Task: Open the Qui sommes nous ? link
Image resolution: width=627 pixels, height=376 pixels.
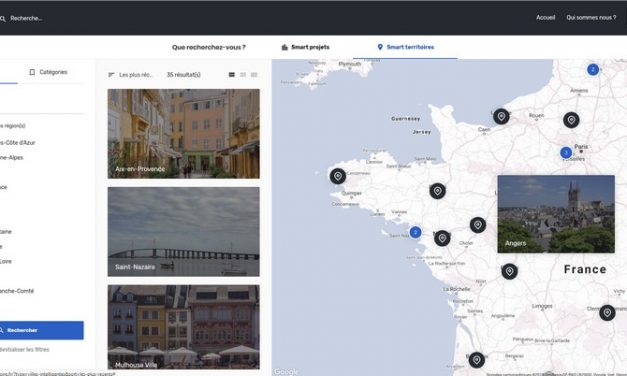Action: [x=591, y=18]
